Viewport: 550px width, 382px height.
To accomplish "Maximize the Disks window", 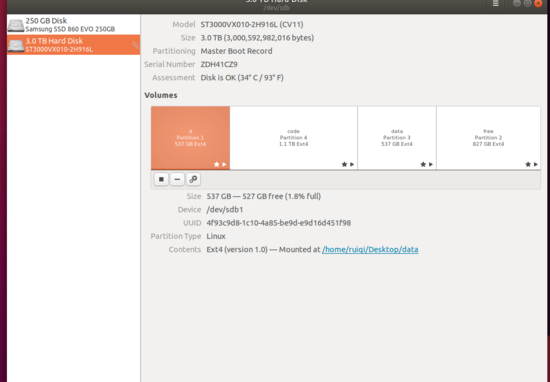I will (527, 3).
